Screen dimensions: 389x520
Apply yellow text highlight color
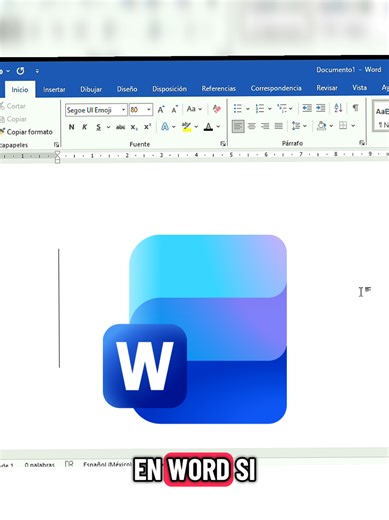187,127
